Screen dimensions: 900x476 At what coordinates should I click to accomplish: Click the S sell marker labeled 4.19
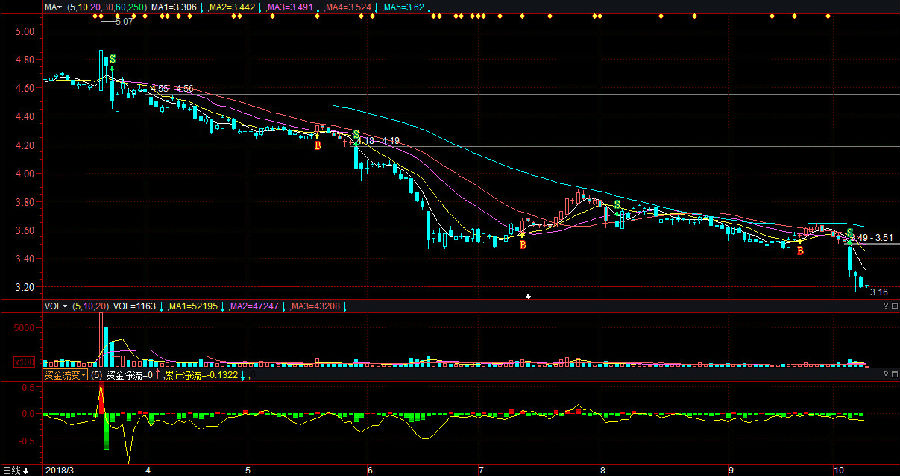[x=356, y=134]
